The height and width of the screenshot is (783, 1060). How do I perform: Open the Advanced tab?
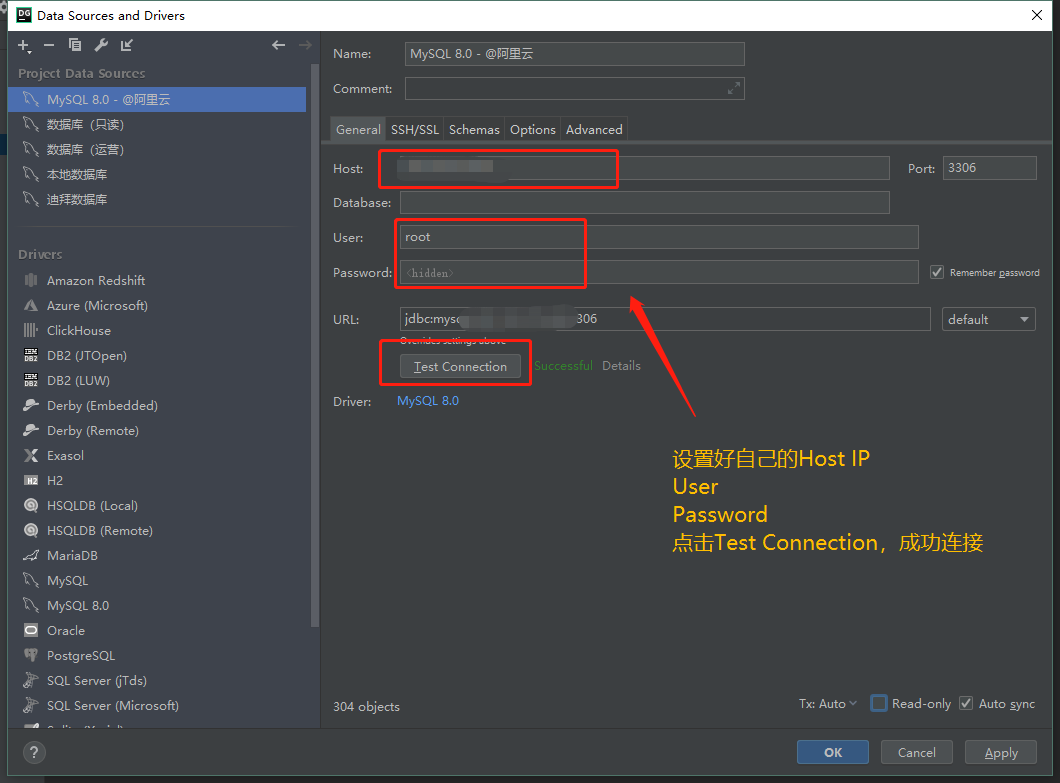tap(594, 130)
